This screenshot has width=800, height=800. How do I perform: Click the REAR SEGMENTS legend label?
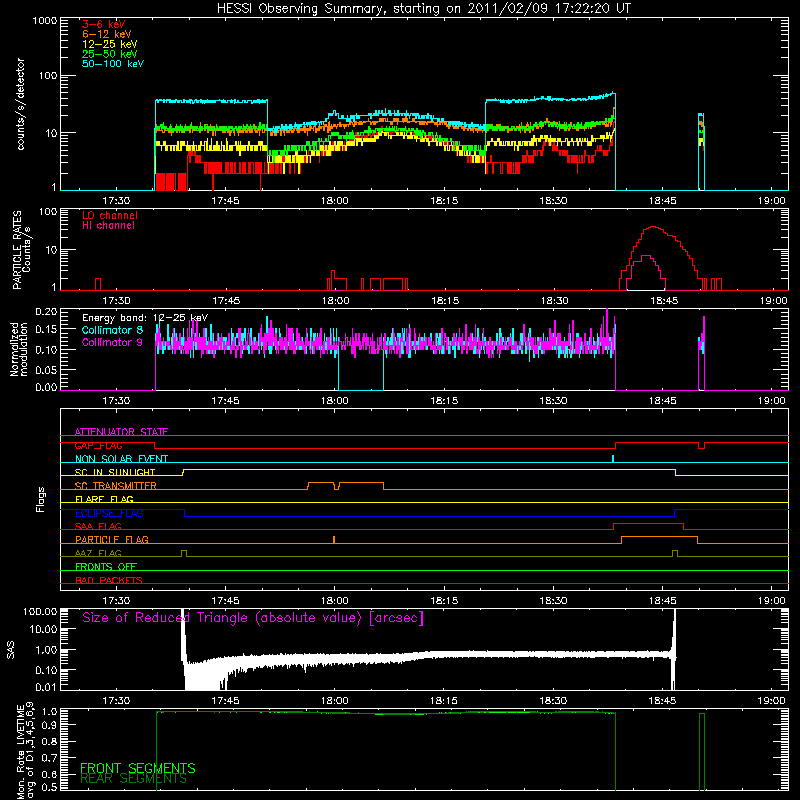(x=133, y=779)
